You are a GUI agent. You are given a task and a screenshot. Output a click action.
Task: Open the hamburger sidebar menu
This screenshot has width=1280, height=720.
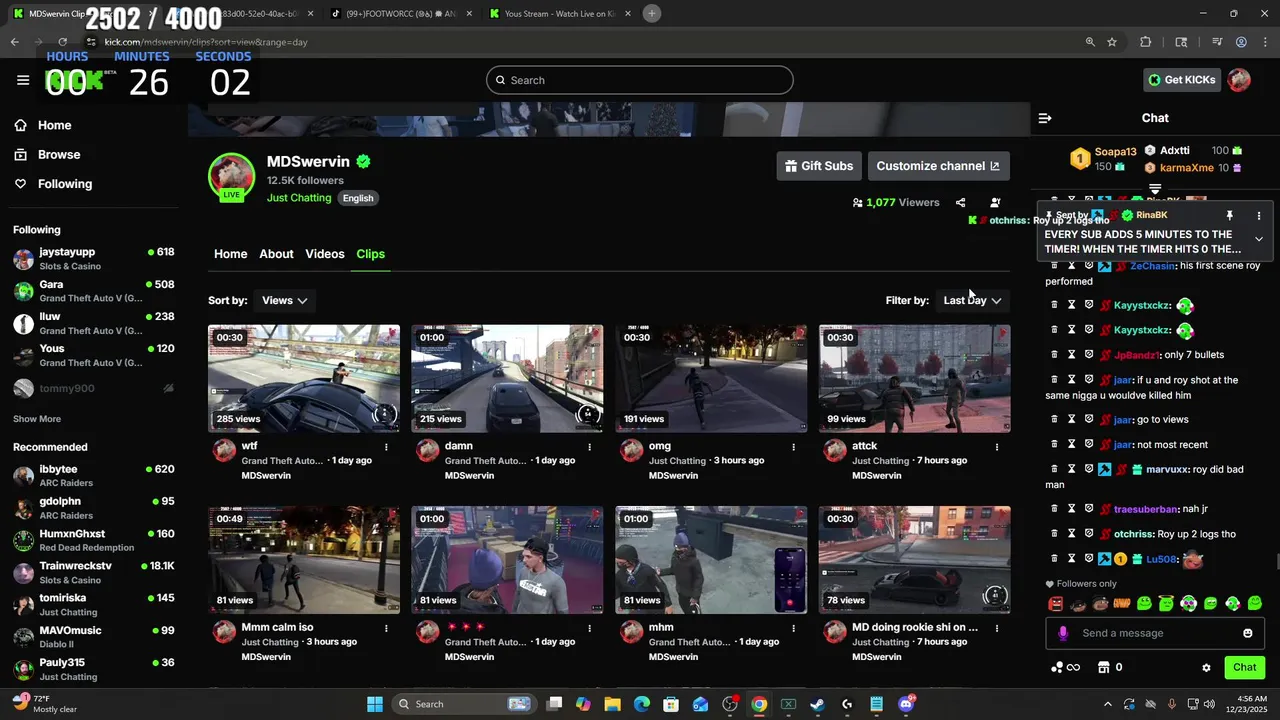(x=23, y=80)
